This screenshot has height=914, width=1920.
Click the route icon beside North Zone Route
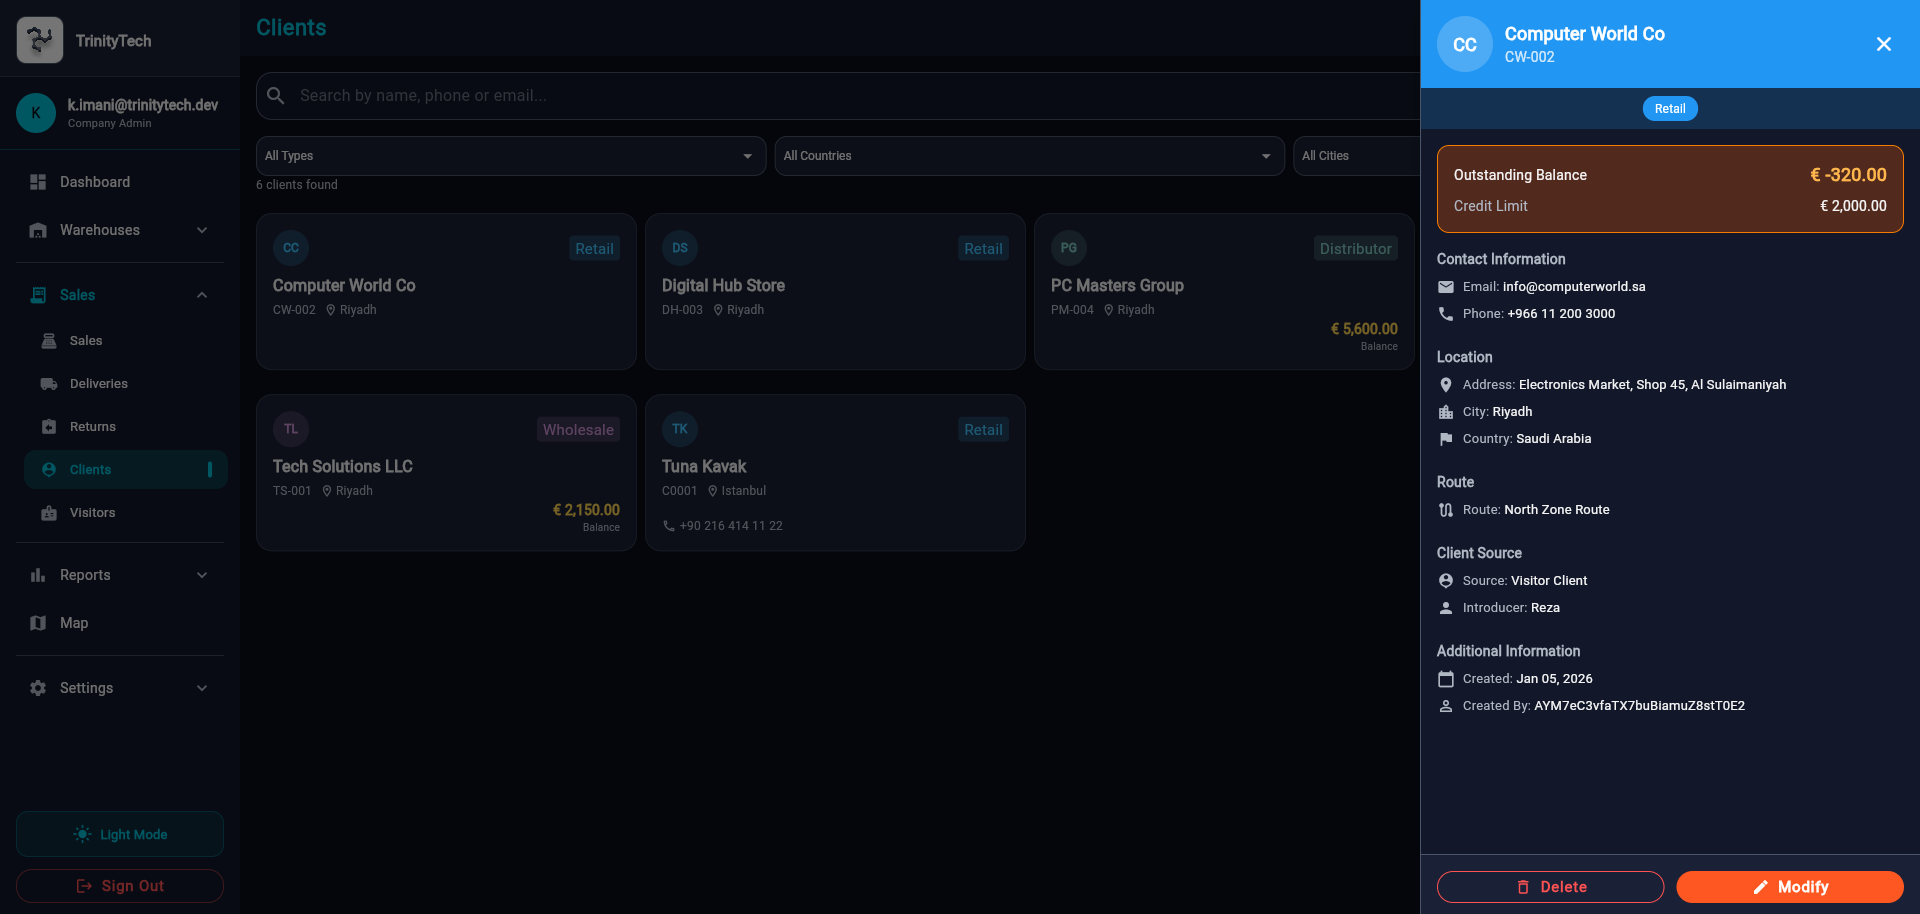tap(1446, 510)
